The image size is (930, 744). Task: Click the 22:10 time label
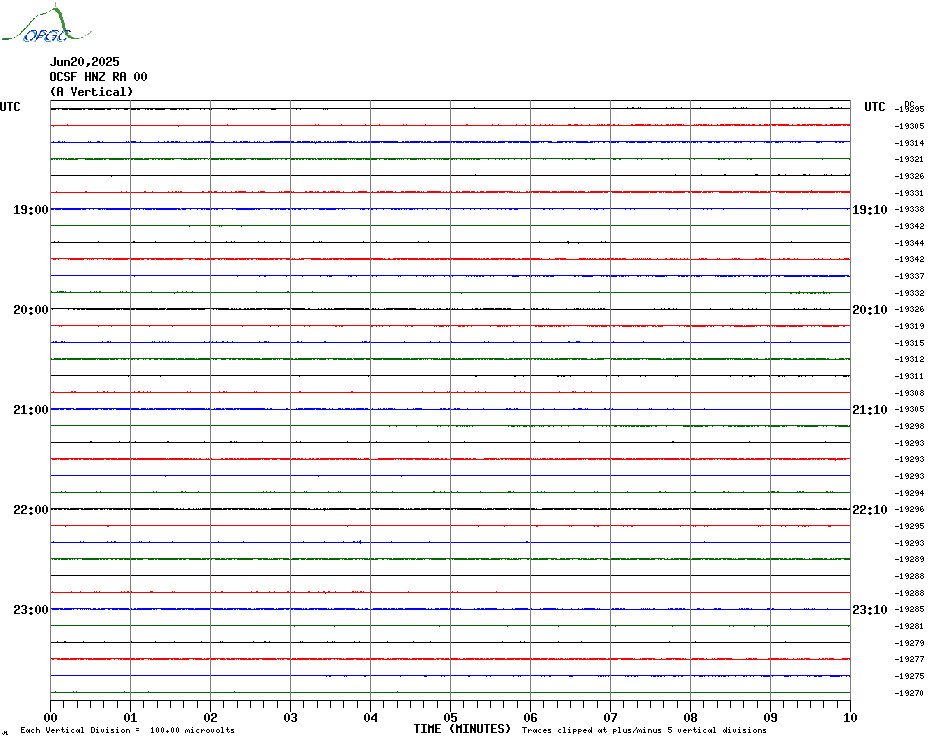click(870, 510)
